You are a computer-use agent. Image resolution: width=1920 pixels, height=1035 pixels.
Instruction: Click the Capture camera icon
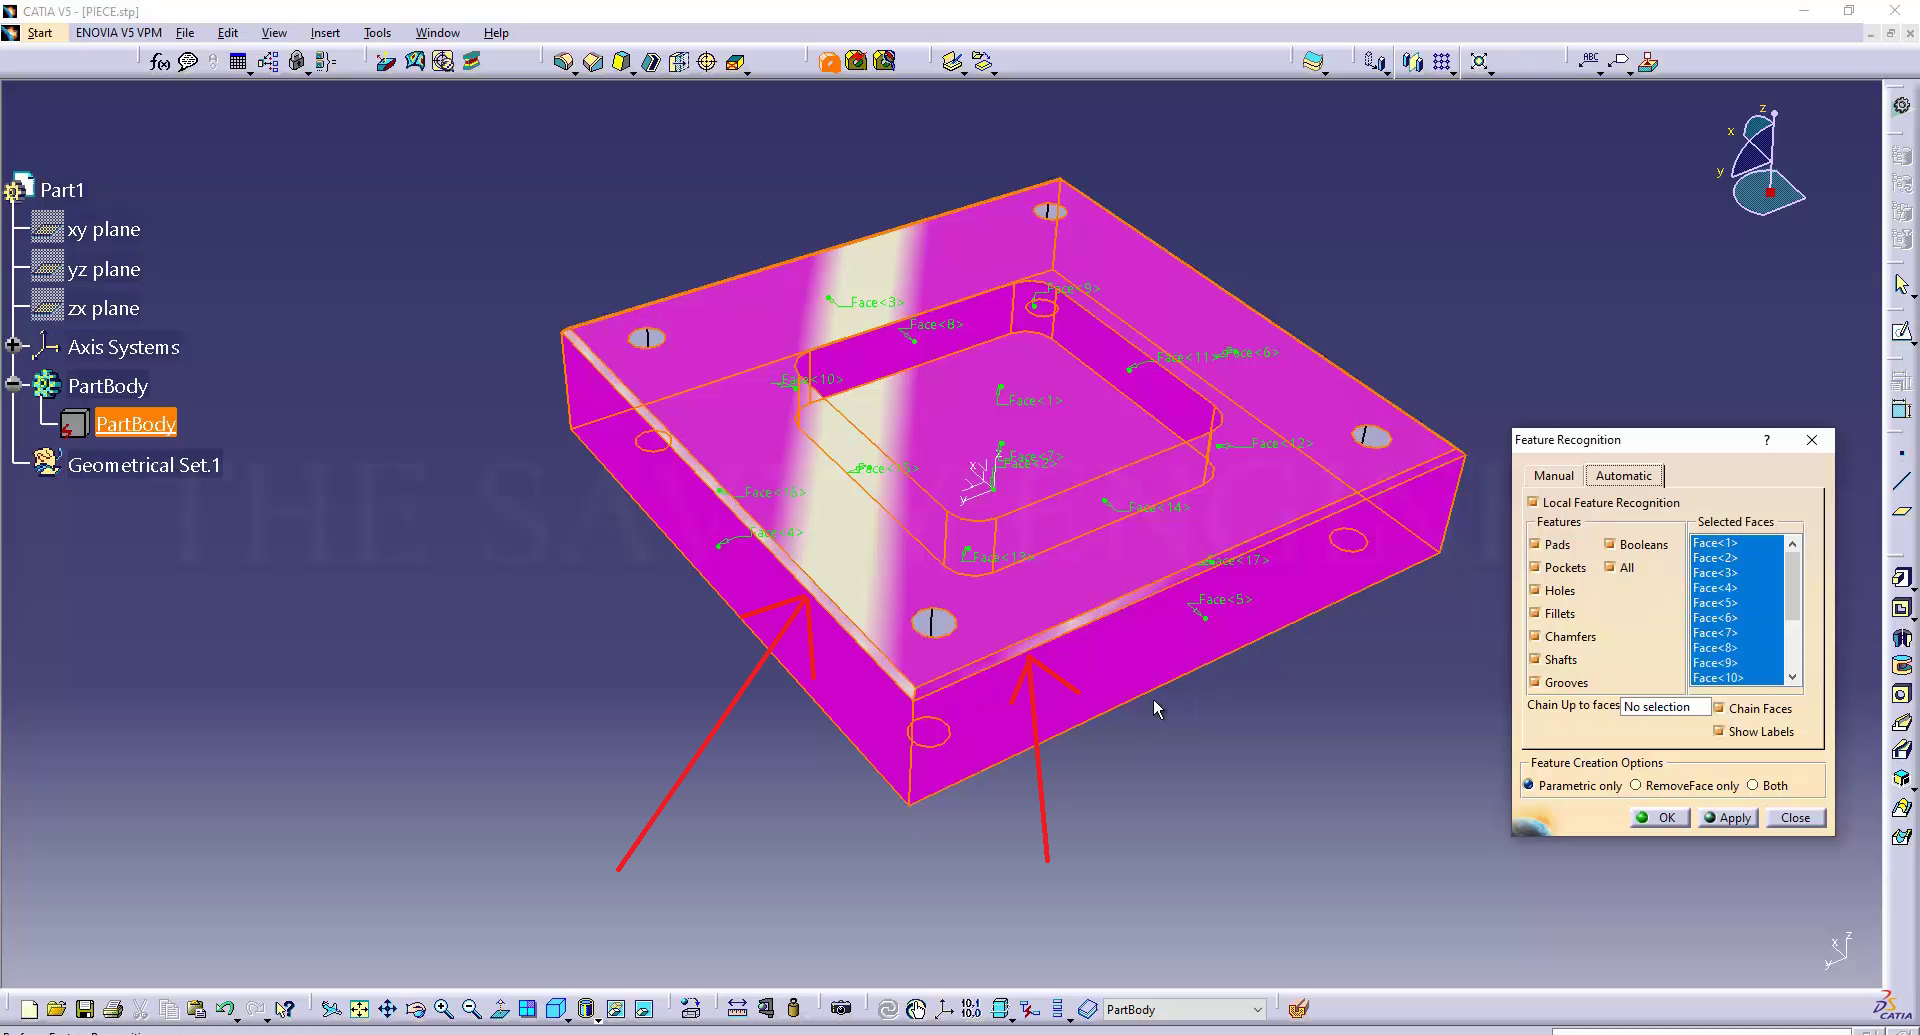pos(841,1009)
